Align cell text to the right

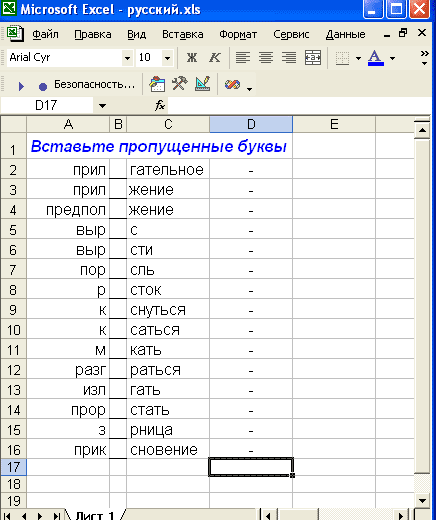pos(289,58)
